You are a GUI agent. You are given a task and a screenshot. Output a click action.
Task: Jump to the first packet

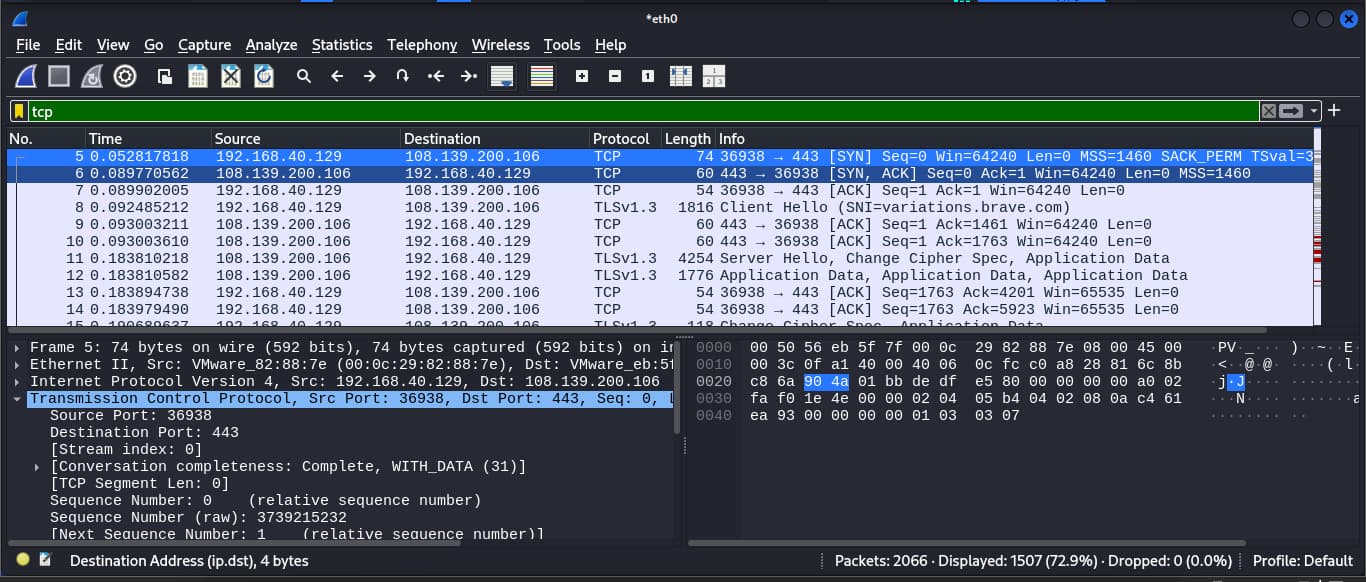436,76
